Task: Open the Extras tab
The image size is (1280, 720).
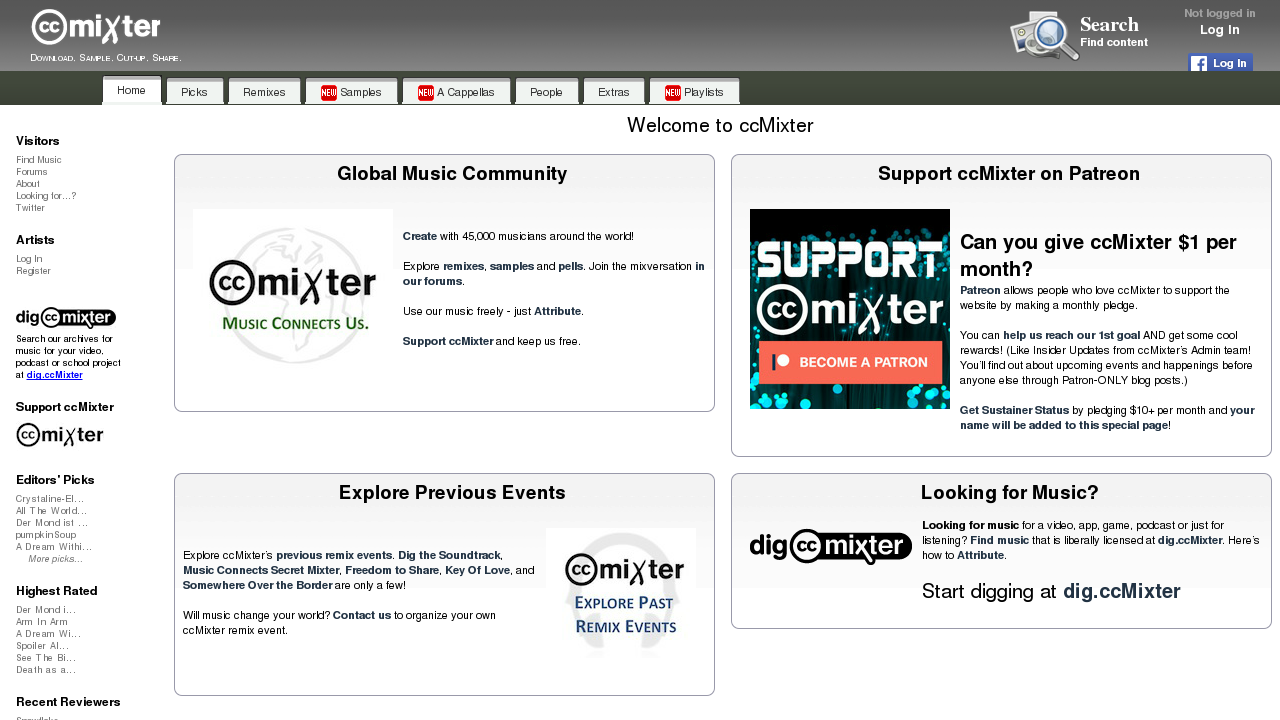Action: (x=614, y=92)
